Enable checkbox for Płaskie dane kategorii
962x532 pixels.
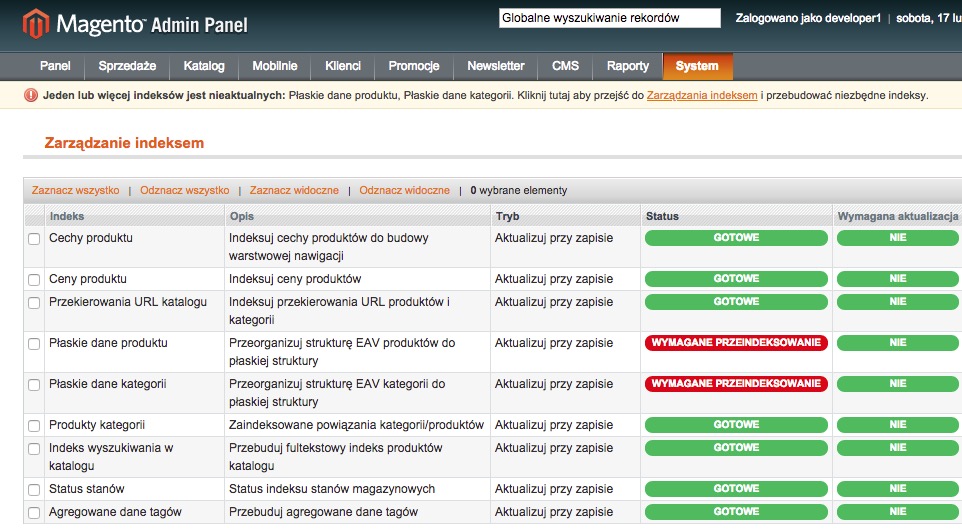pos(34,385)
